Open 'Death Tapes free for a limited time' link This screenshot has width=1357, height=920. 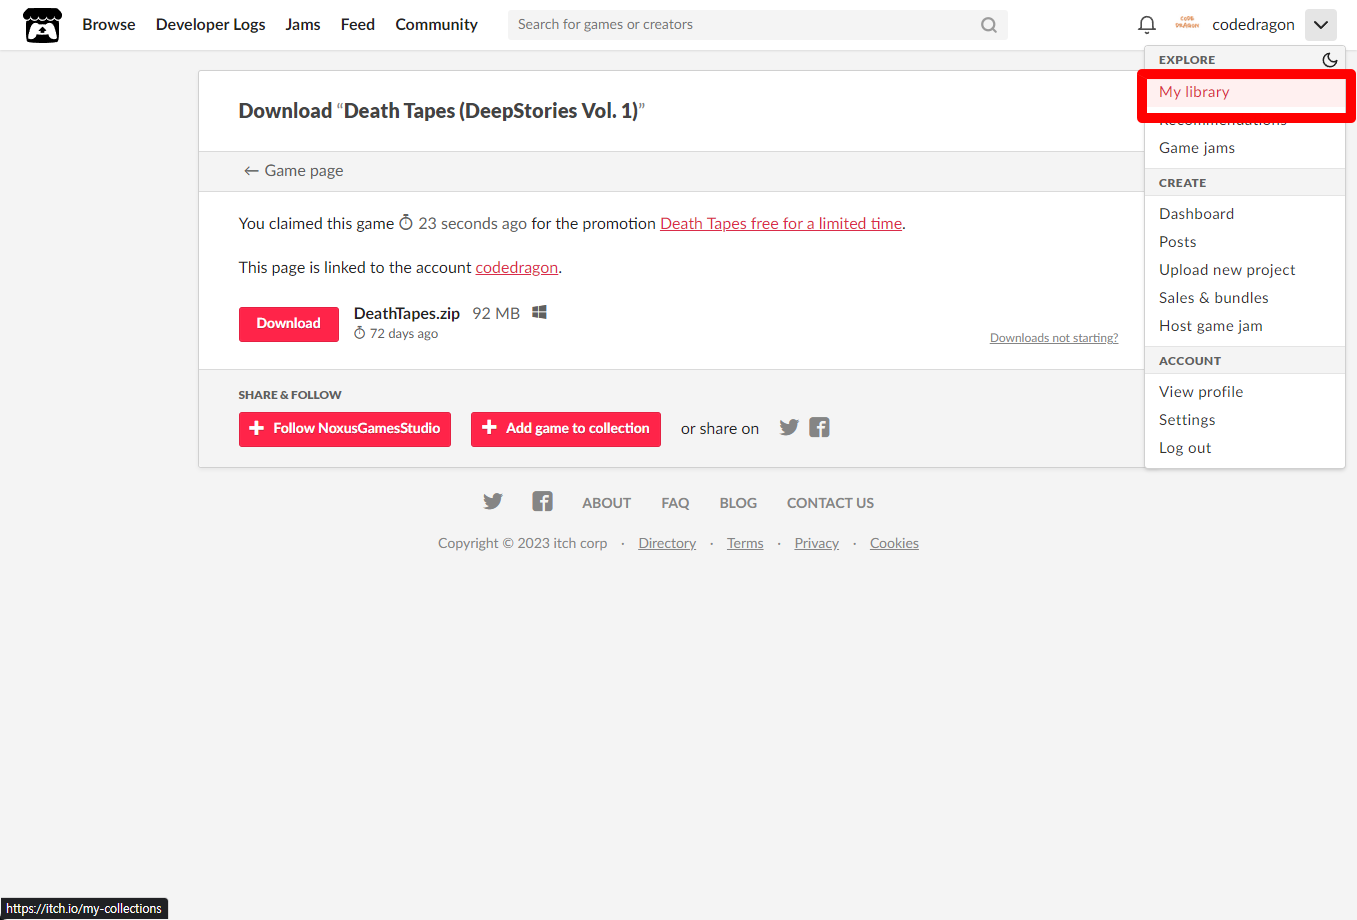pyautogui.click(x=781, y=224)
